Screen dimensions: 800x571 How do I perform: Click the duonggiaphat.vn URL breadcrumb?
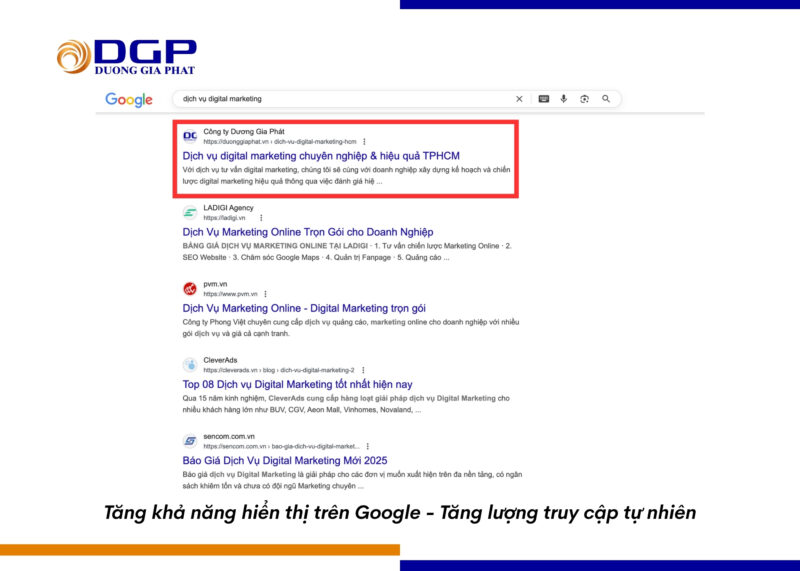pos(280,142)
